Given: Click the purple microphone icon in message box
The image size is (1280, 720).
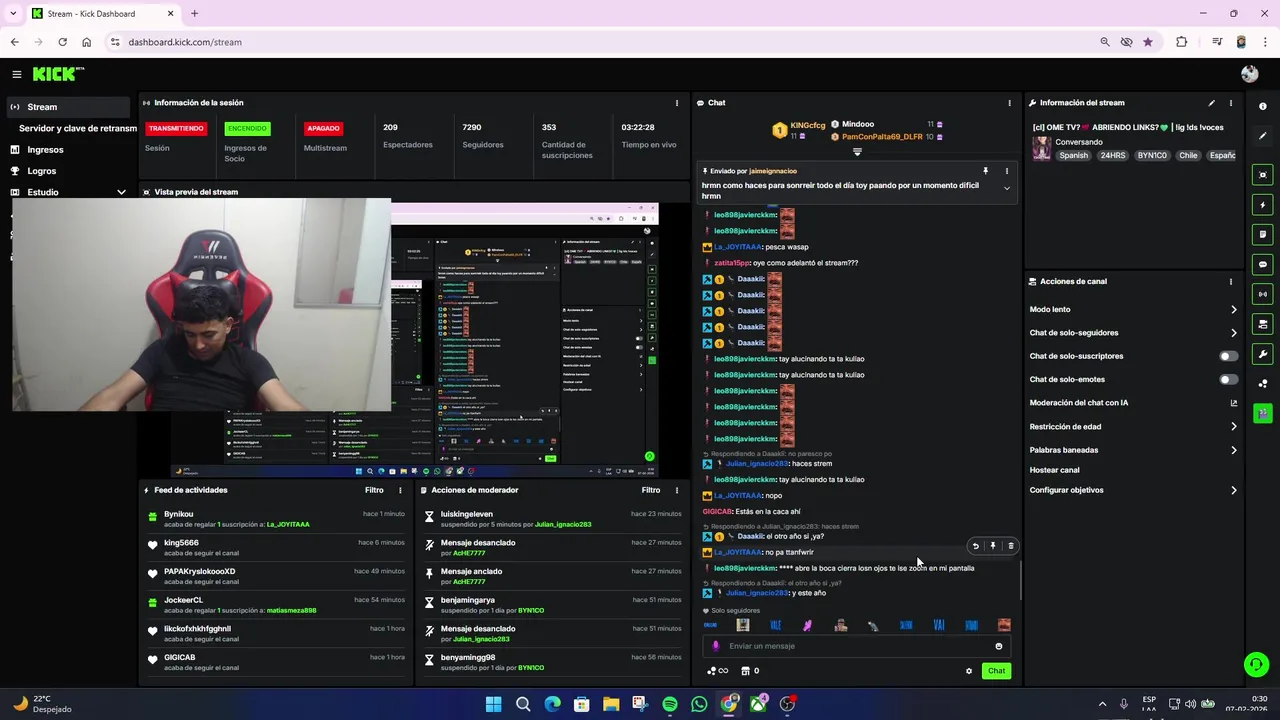Looking at the screenshot, I should (715, 646).
